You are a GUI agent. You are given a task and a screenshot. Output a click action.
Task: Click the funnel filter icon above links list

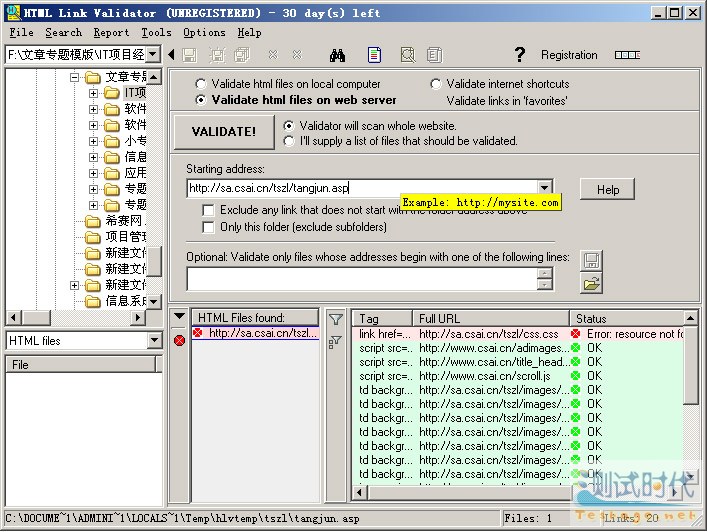[336, 319]
